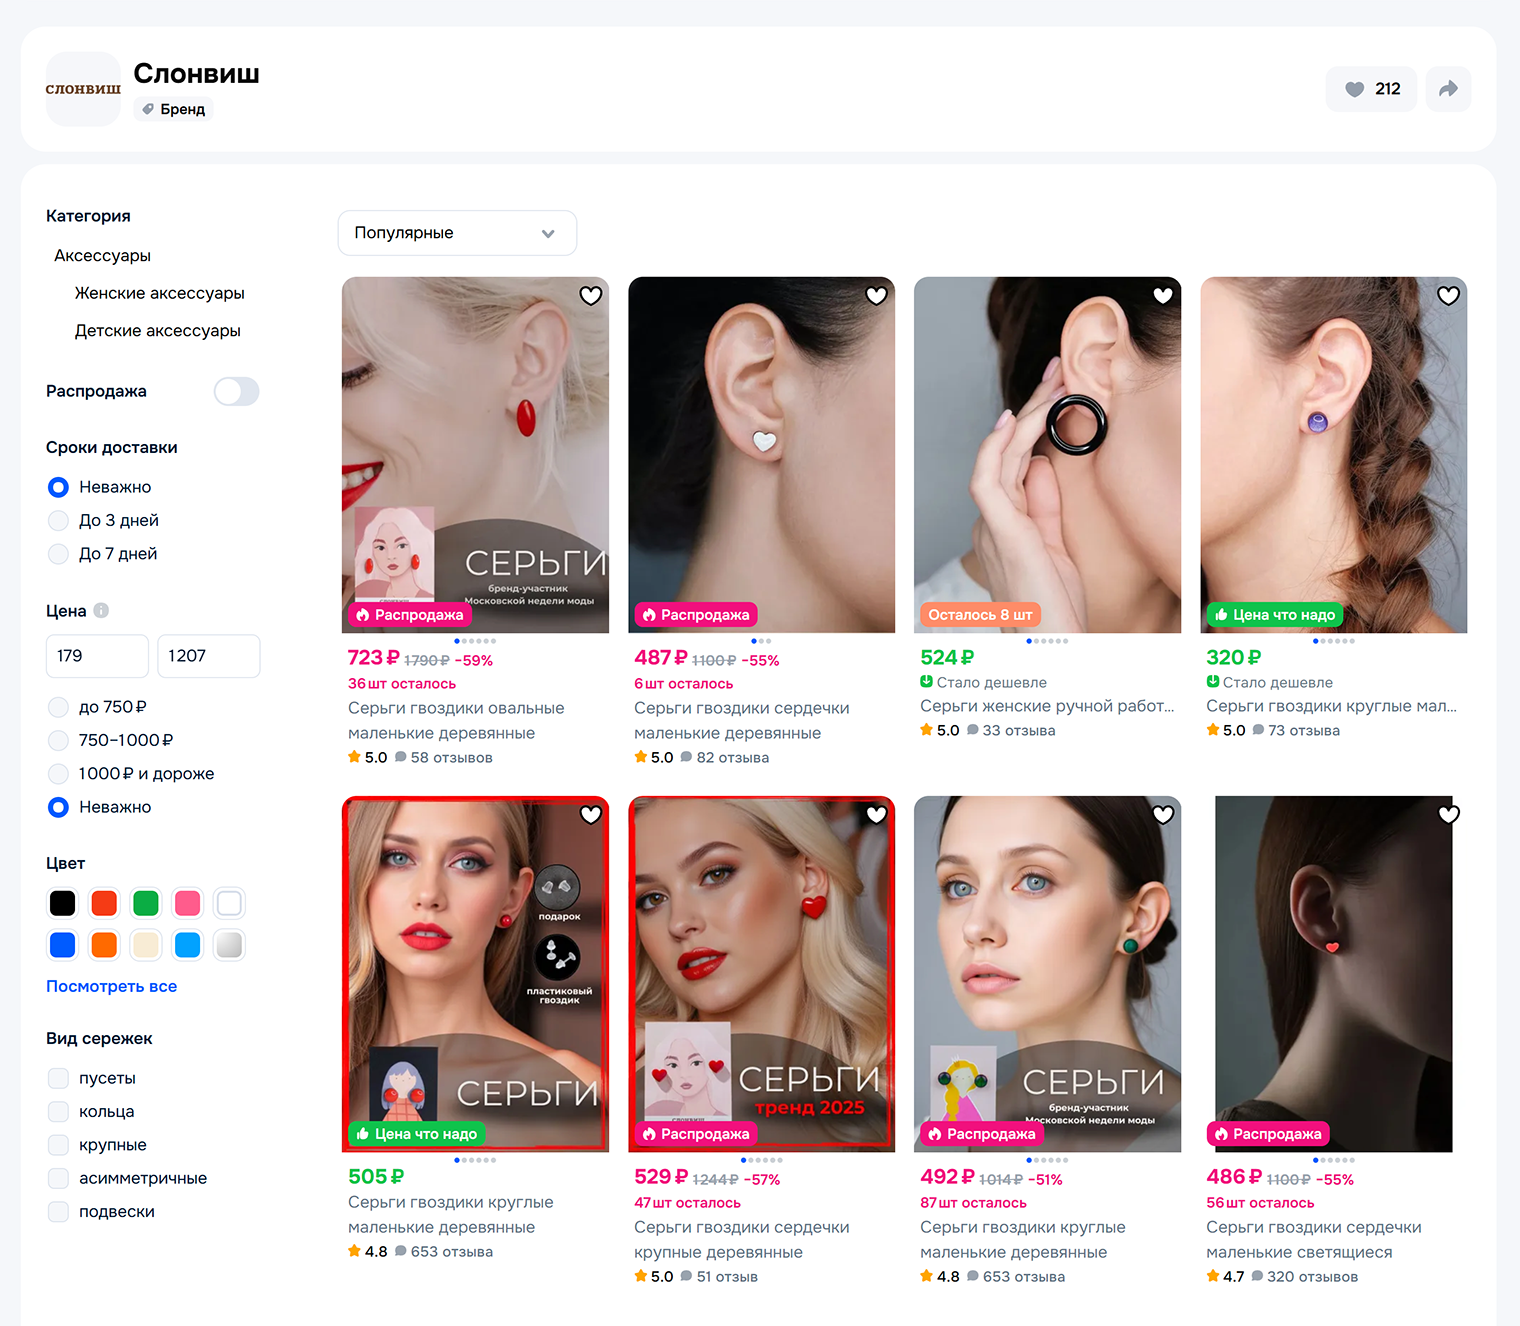Add 492 ₽ round earrings to favorites
1520x1326 pixels.
pos(1163,815)
